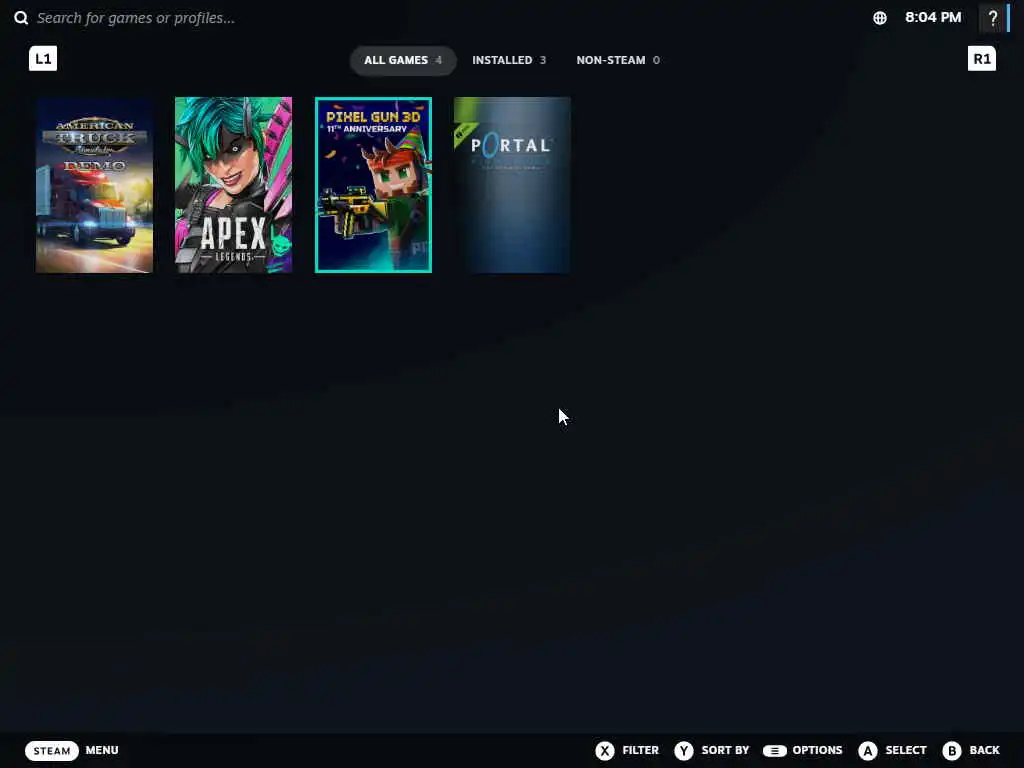Screen dimensions: 1024x768
Task: Click the BACK label
Action: click(984, 750)
